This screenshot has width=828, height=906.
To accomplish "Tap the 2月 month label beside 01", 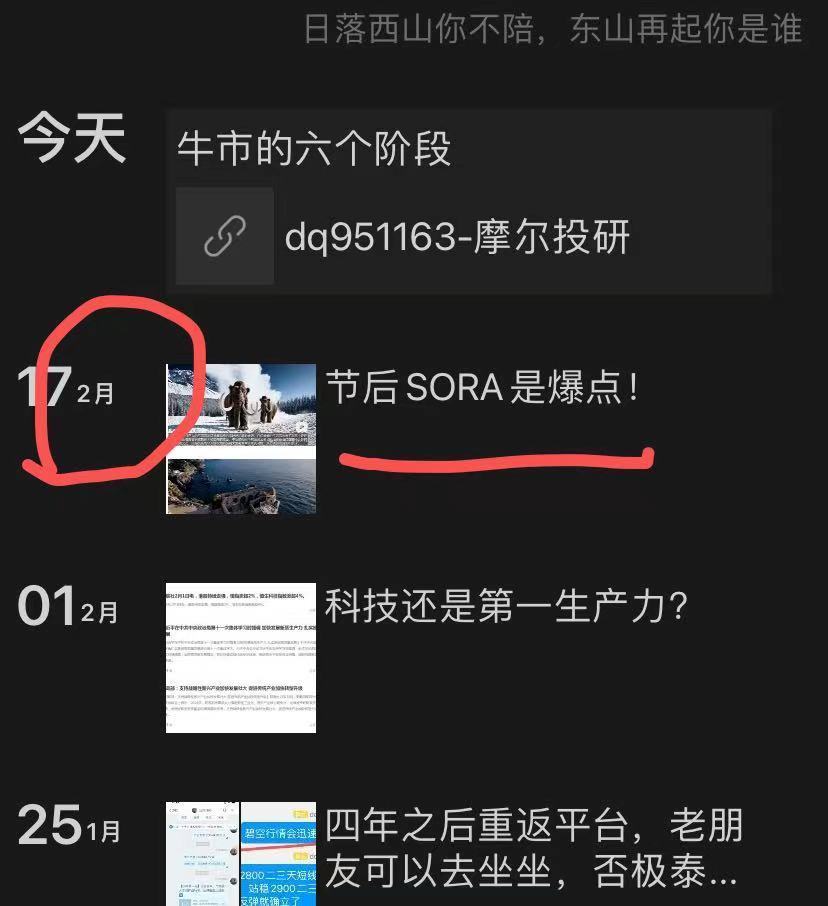I will (99, 612).
